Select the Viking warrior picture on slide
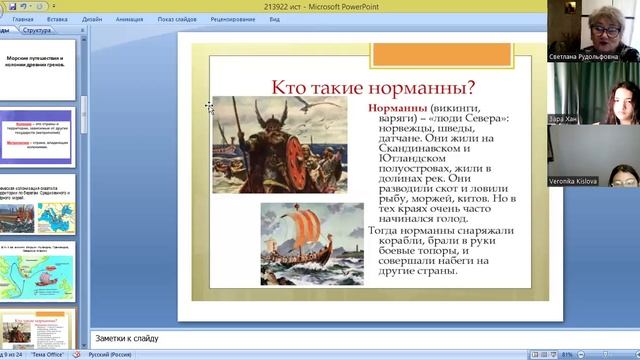The image size is (640, 360). 280,144
